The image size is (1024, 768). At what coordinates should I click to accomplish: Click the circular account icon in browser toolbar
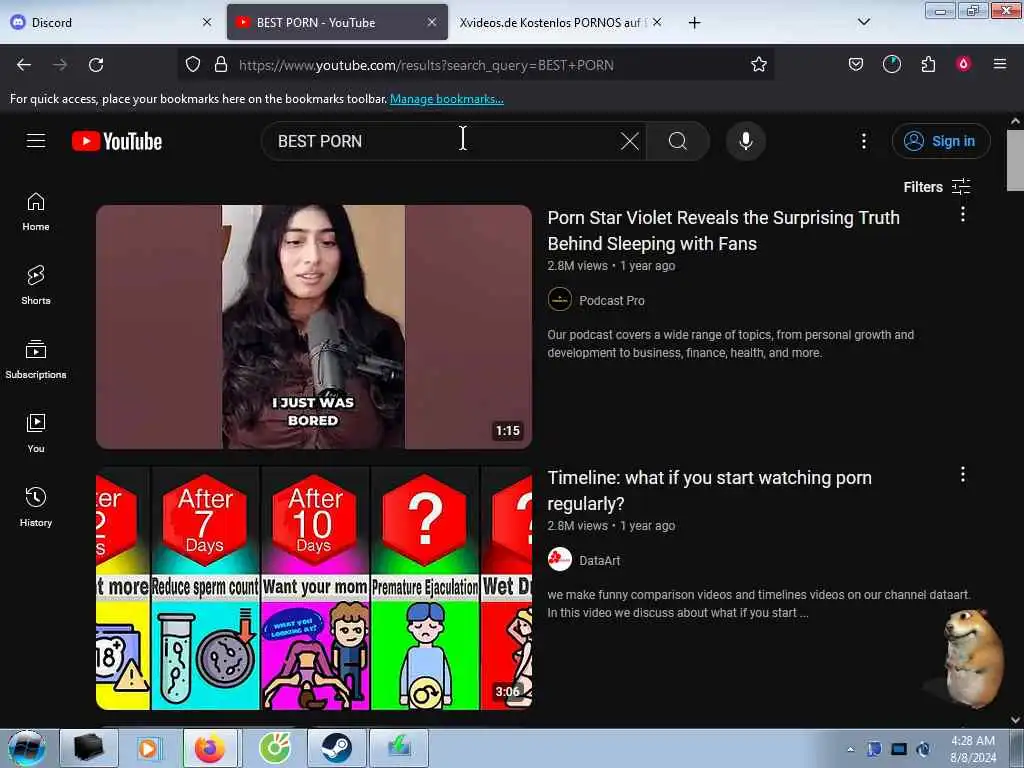point(891,65)
